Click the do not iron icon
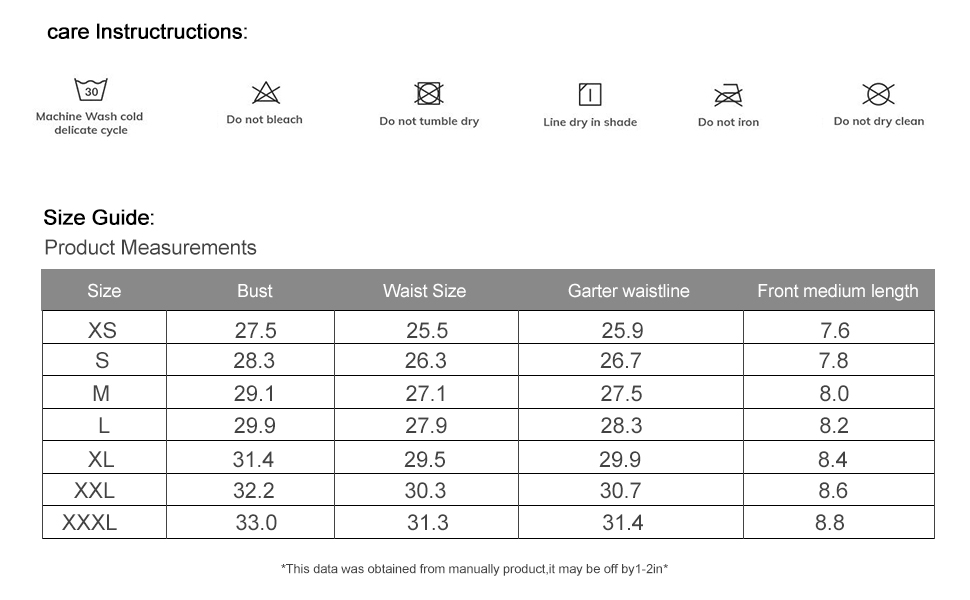 click(x=728, y=96)
